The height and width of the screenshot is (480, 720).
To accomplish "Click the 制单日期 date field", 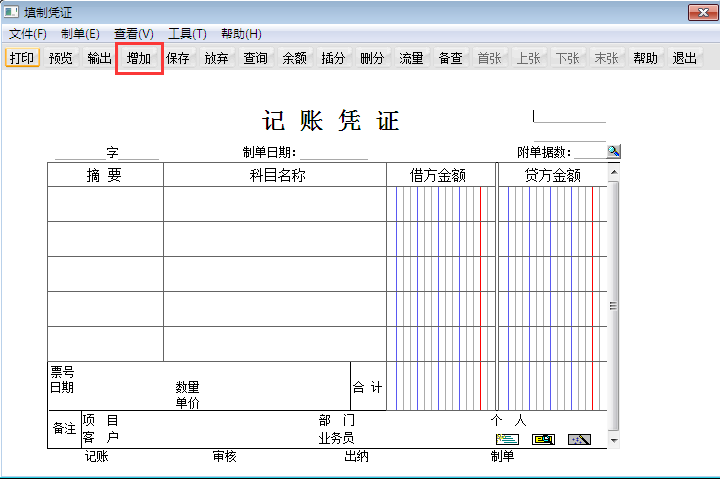I will point(333,152).
